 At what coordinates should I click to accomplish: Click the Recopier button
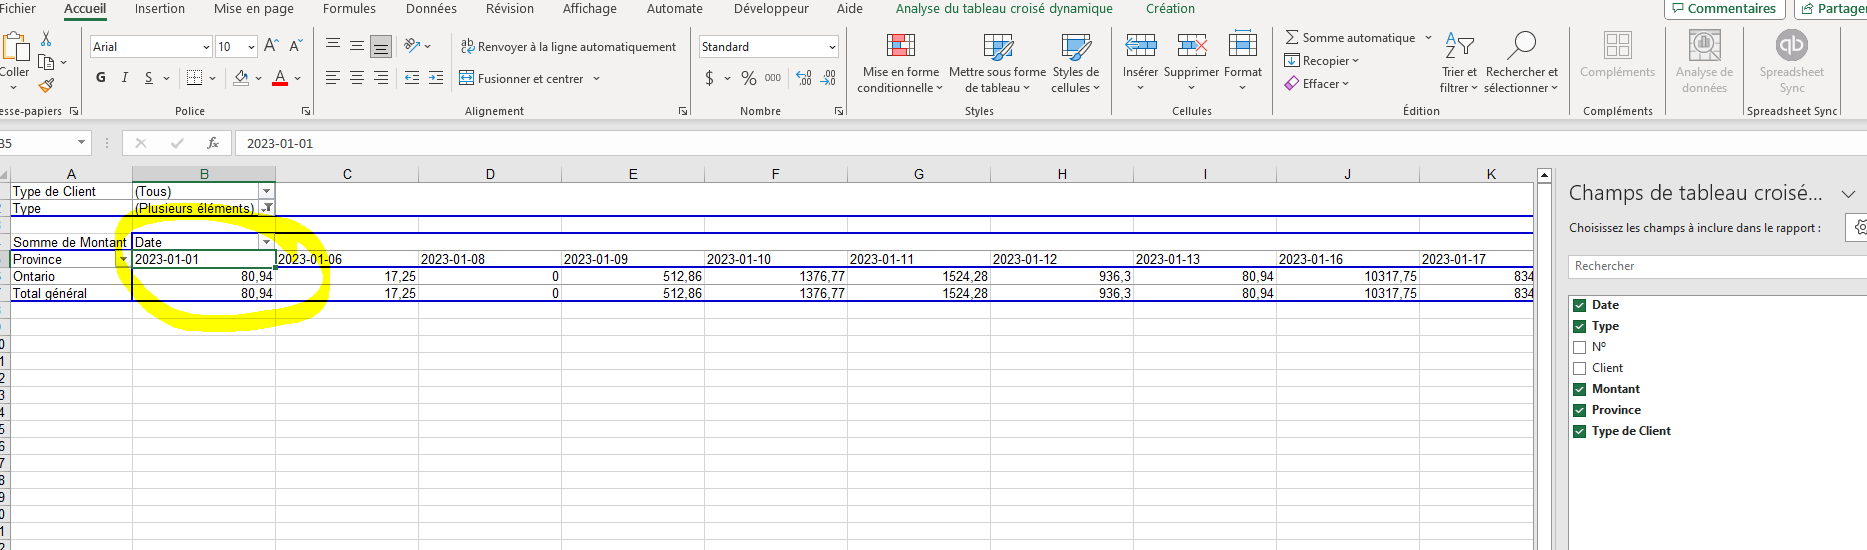tap(1321, 60)
